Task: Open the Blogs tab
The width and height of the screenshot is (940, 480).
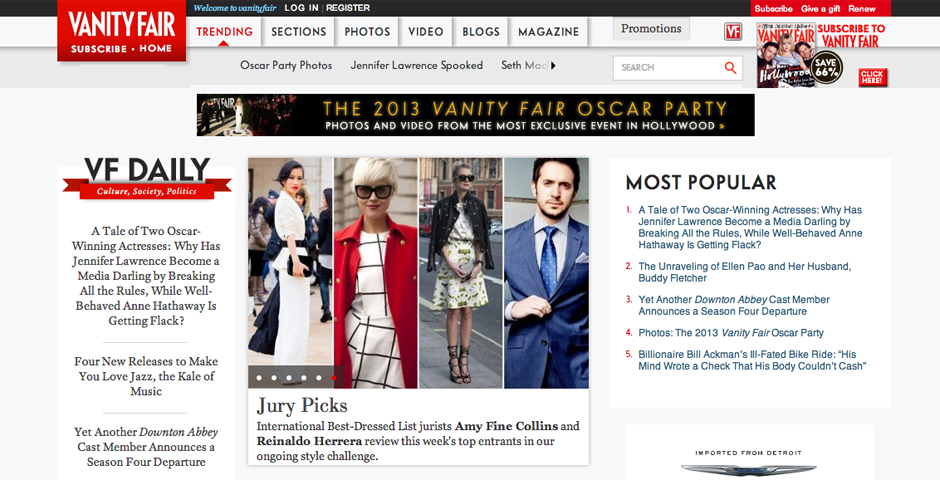Action: (x=481, y=32)
